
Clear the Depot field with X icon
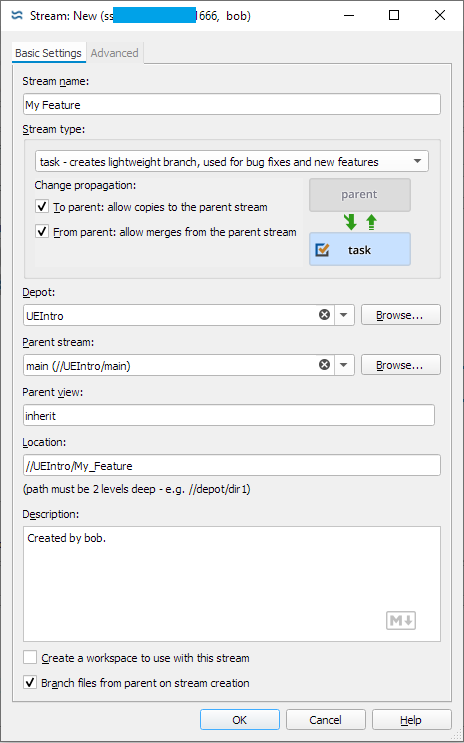pos(324,315)
